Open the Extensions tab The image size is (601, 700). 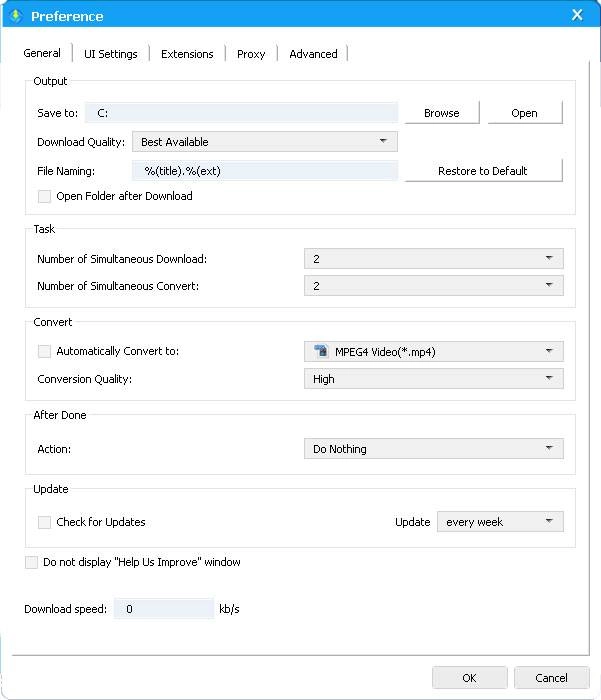187,54
